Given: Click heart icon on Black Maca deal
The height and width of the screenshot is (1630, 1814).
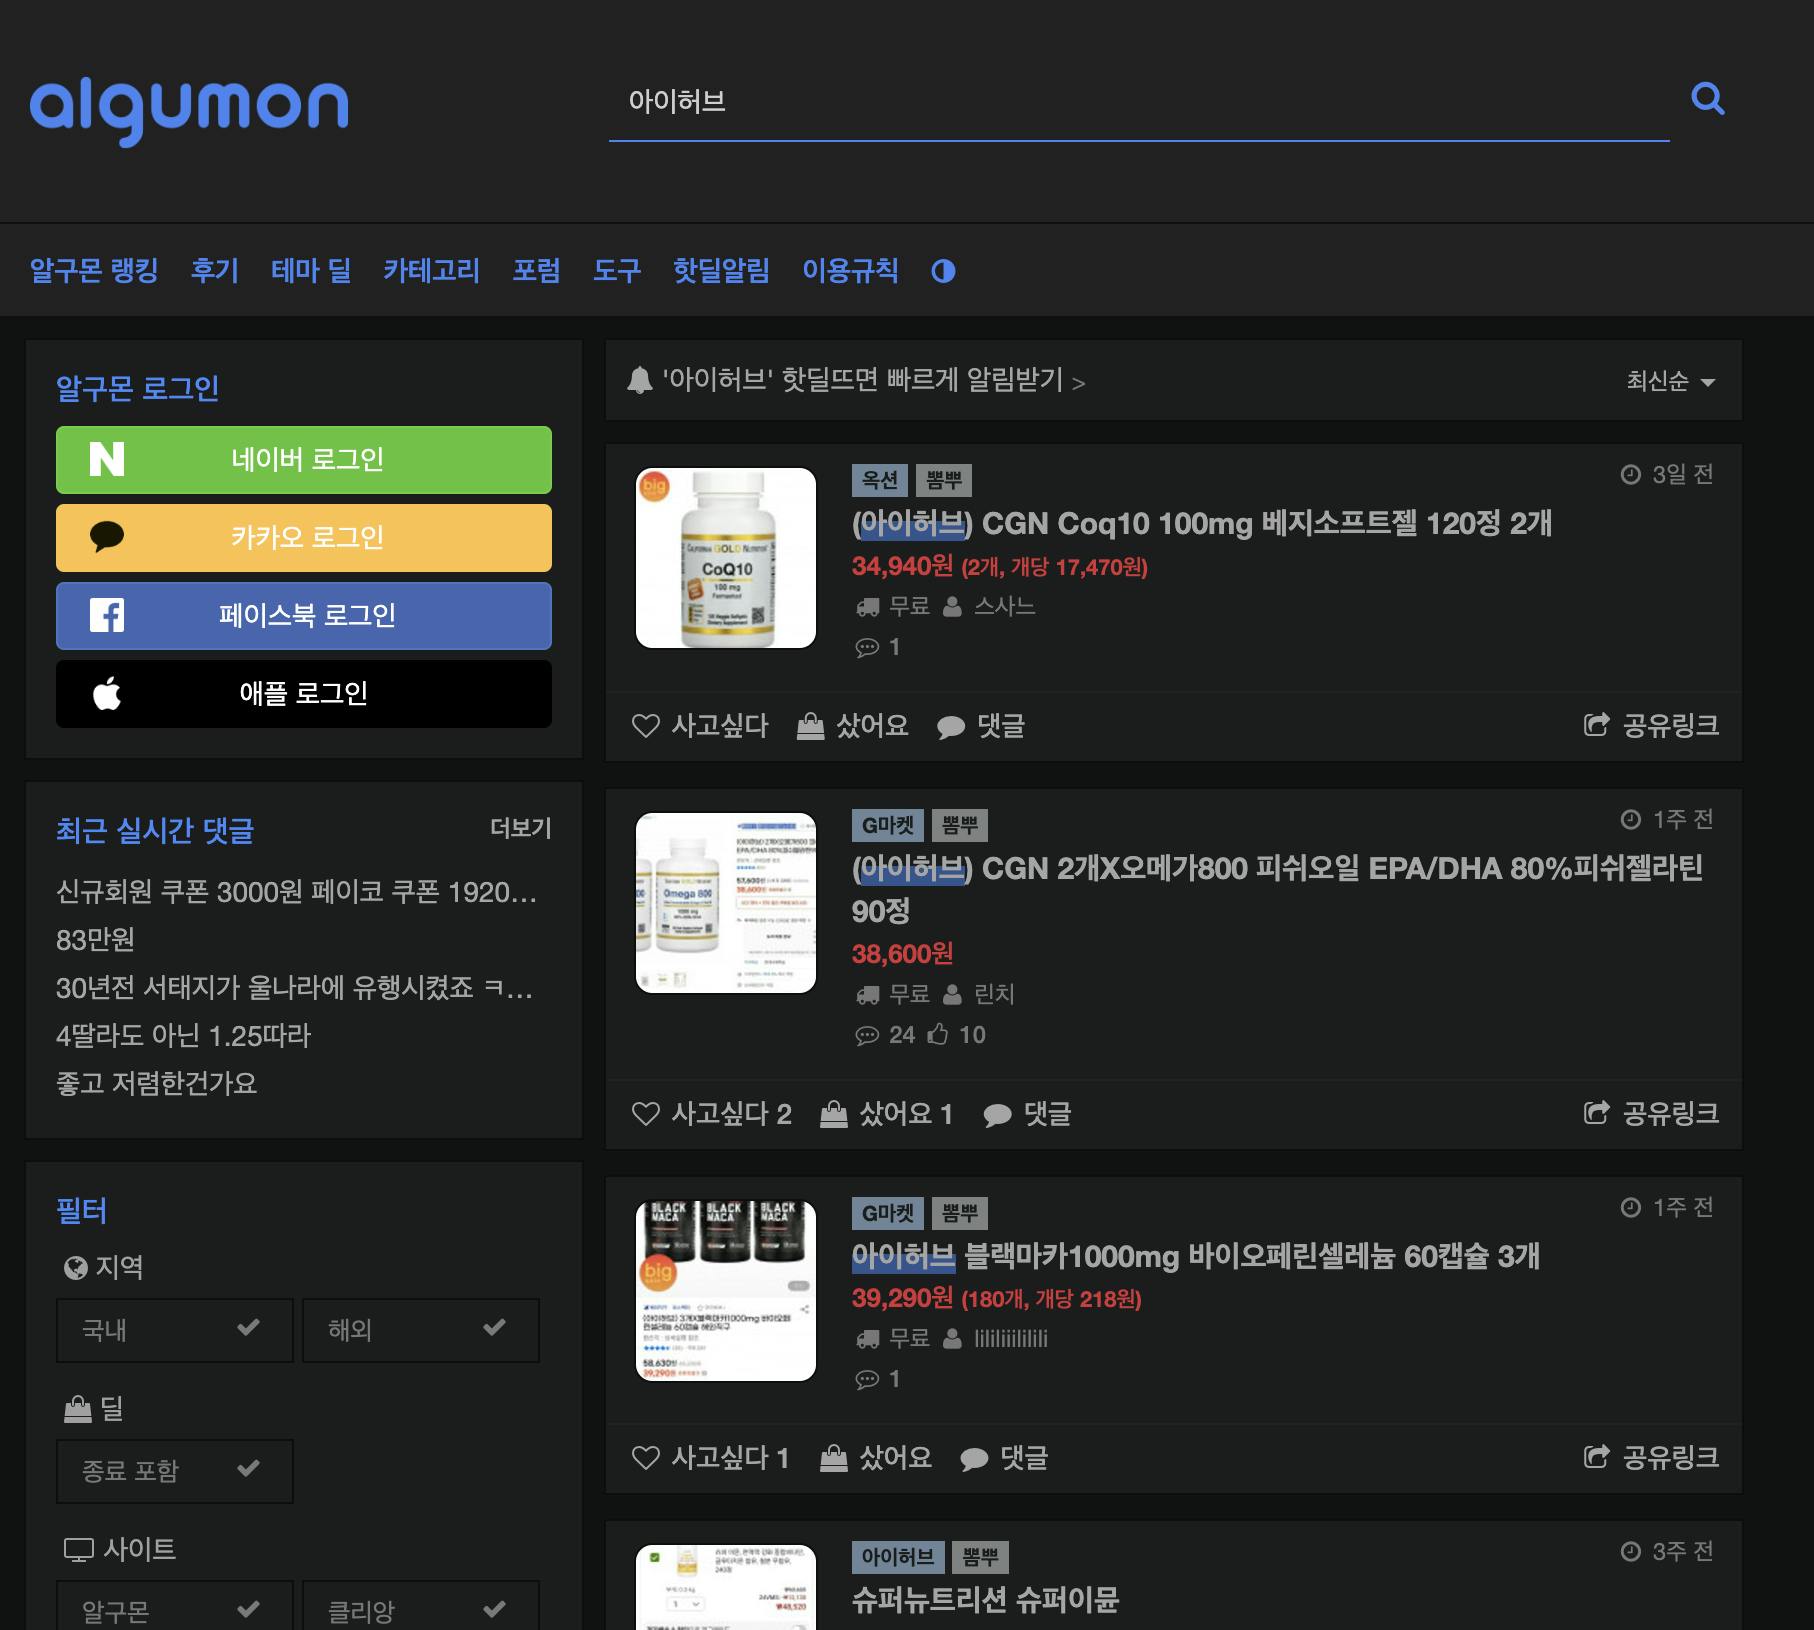Looking at the screenshot, I should (646, 1458).
